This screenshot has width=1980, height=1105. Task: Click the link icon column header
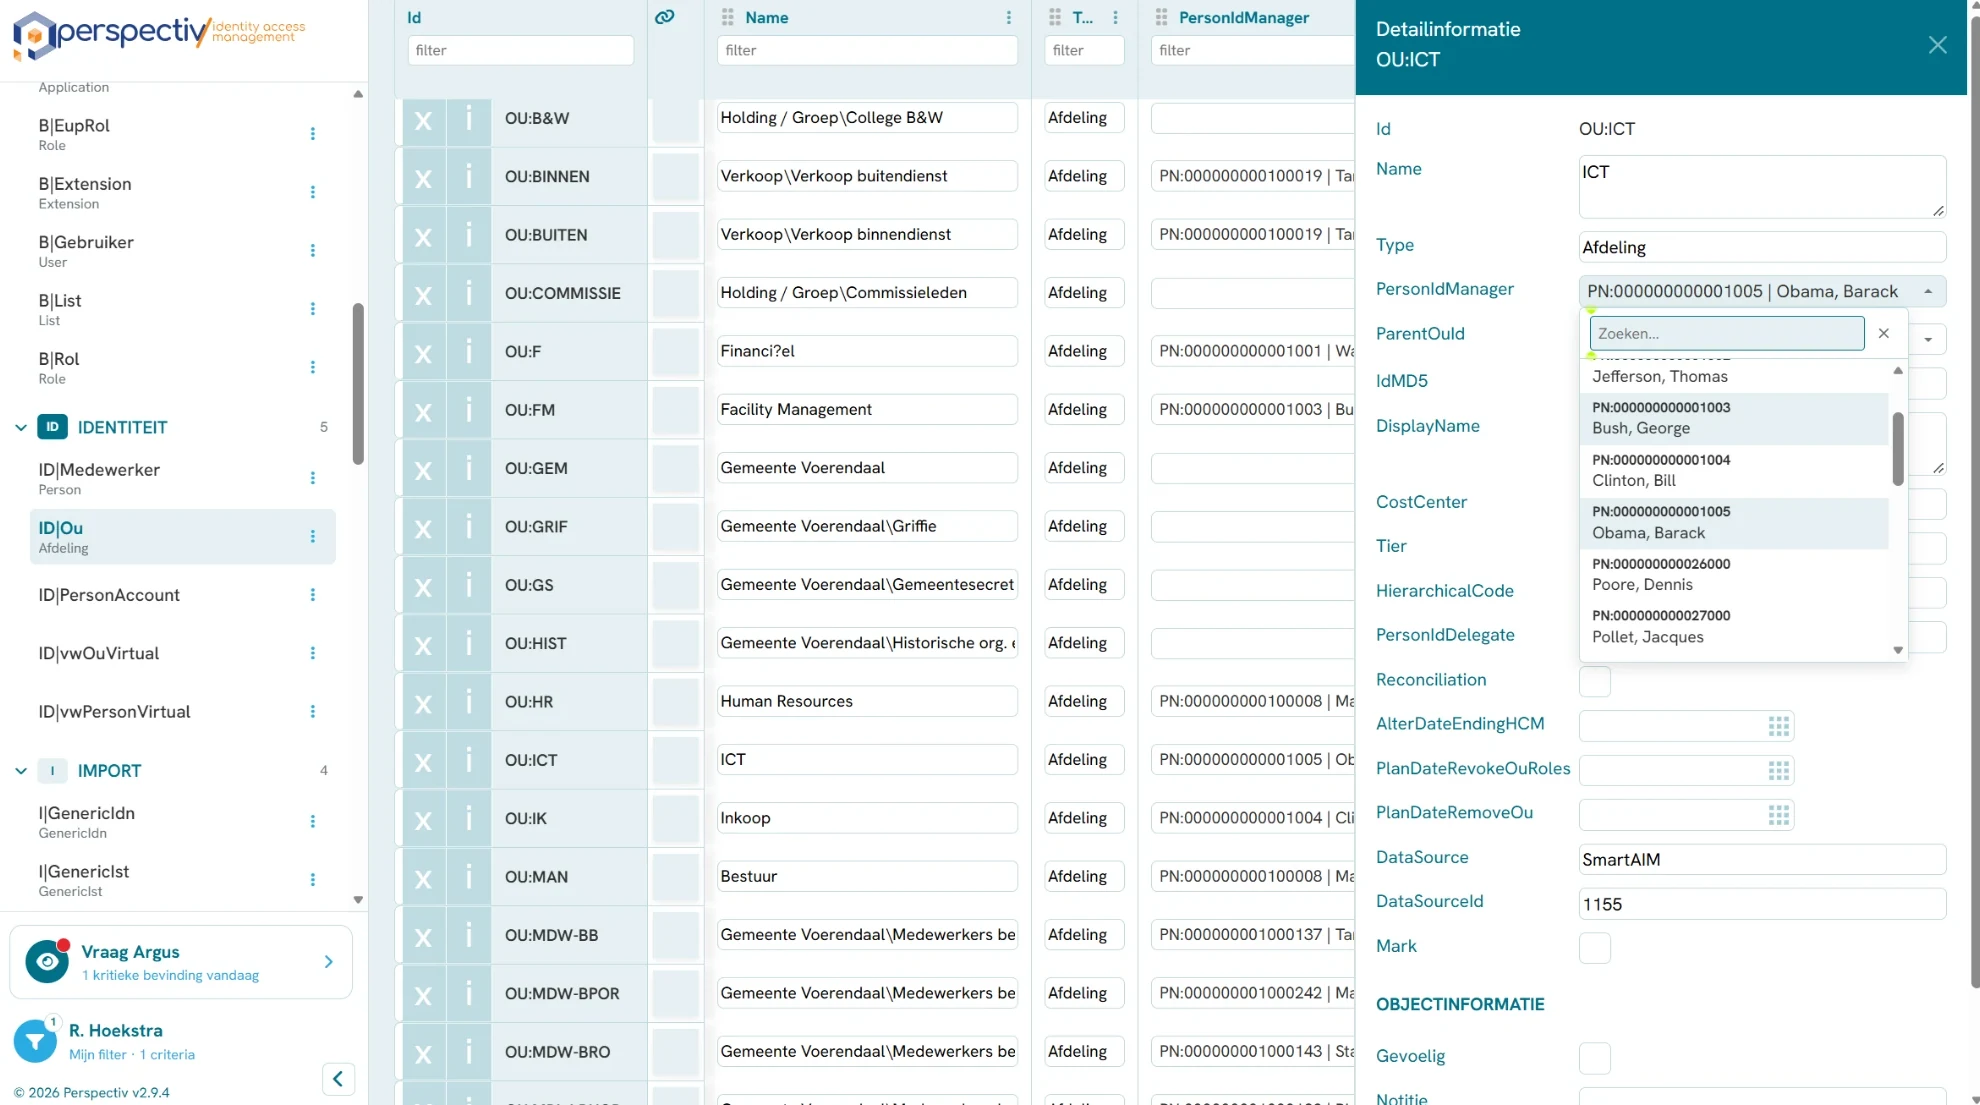point(665,17)
